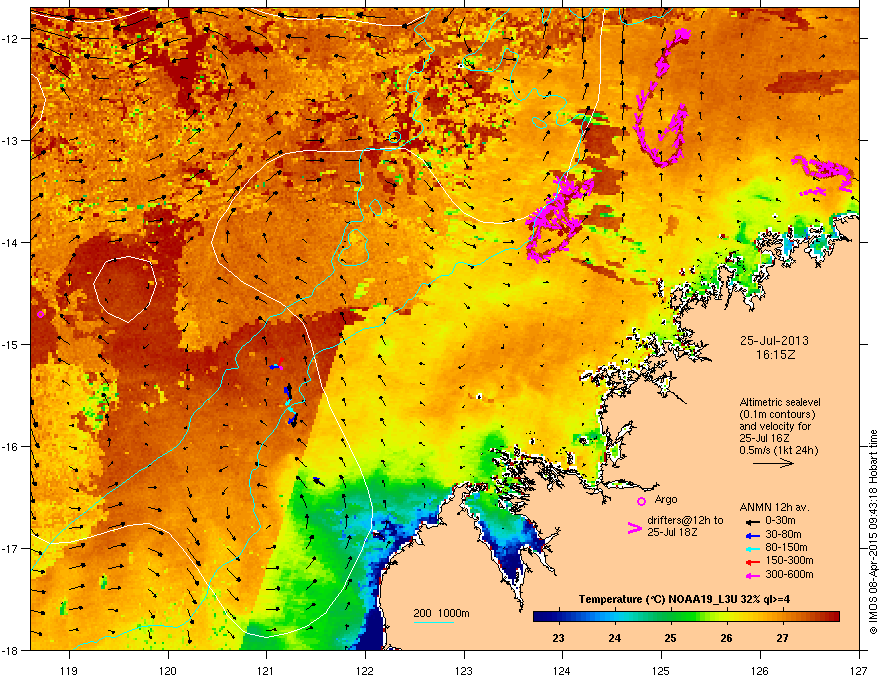This screenshot has height=680, width=880.
Task: Click the 'Temperature (°C) NOAA19_L3U' color bar title
Action: coord(656,599)
